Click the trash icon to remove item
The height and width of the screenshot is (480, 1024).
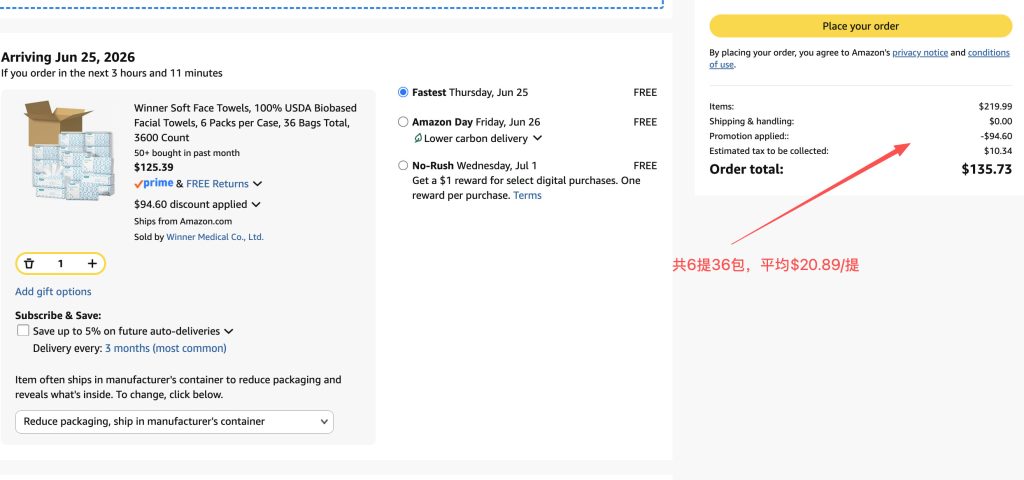click(x=29, y=264)
